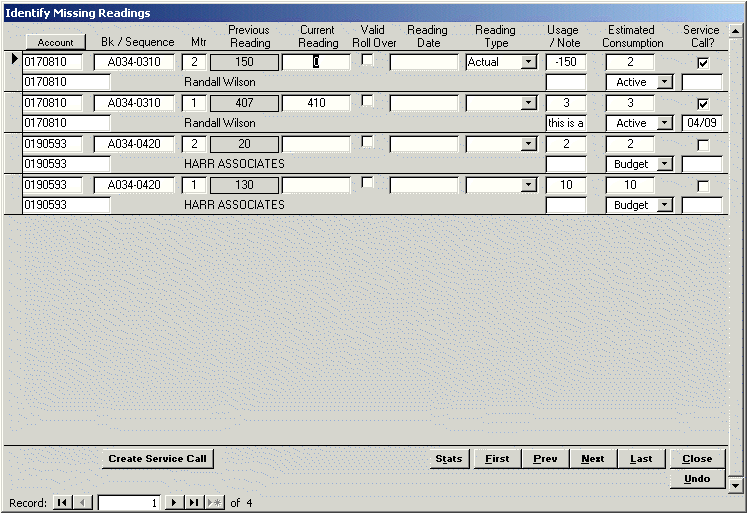This screenshot has height=513, width=747.
Task: Click Reading Date field for reading 410 row
Action: [x=424, y=103]
